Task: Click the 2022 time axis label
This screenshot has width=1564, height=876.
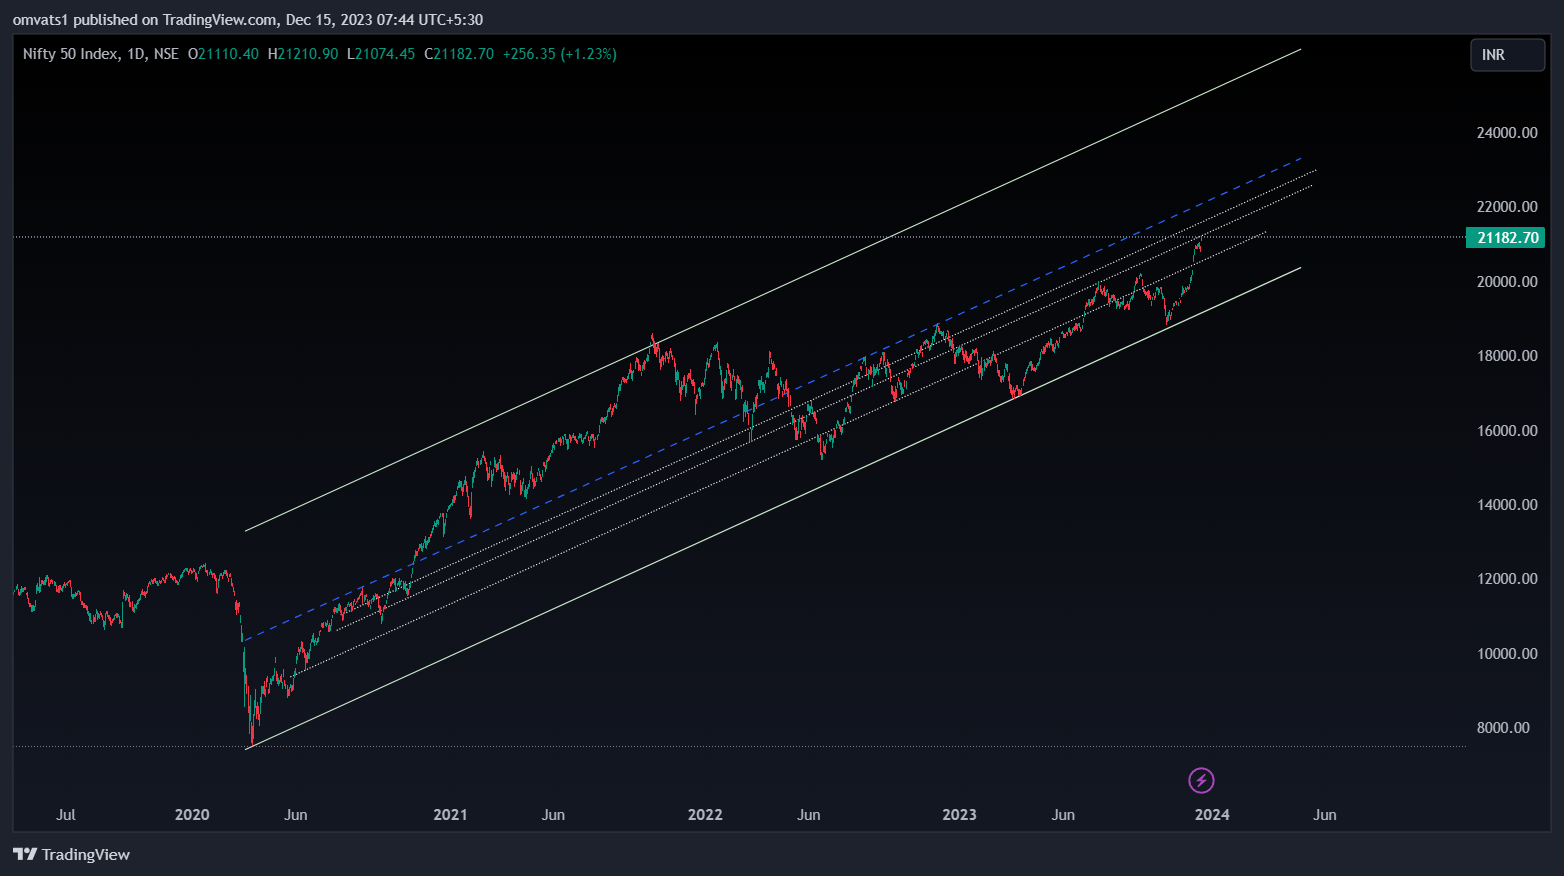Action: (x=705, y=815)
